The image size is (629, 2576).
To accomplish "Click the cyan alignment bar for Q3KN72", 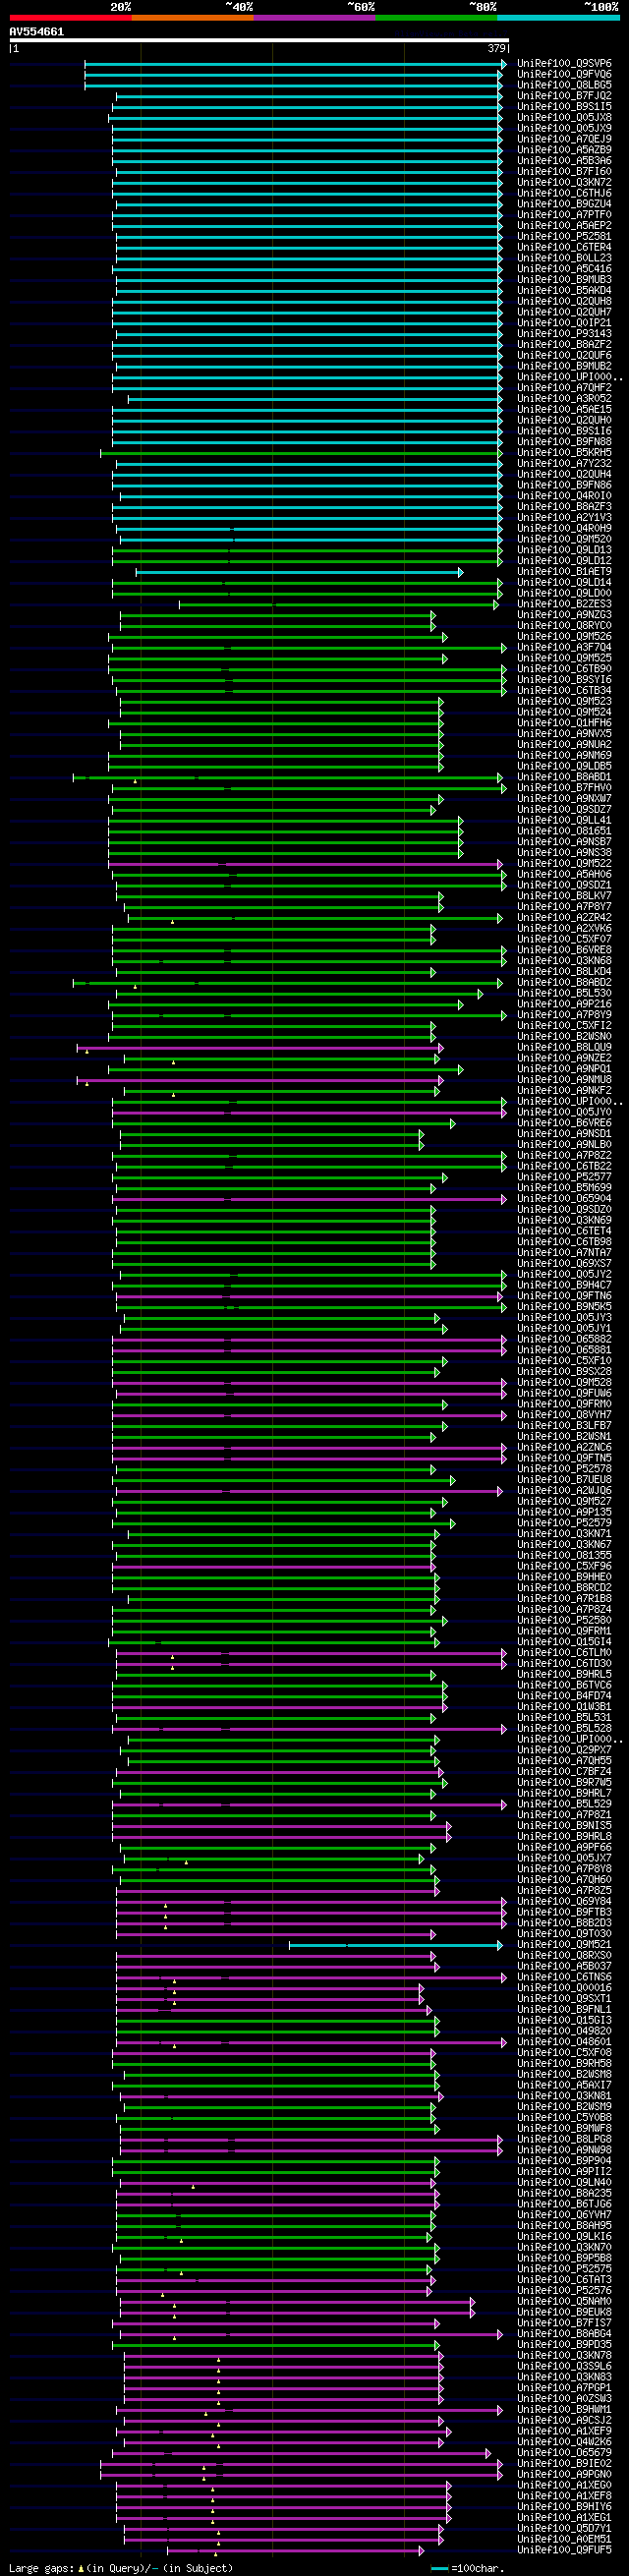I will [x=307, y=183].
